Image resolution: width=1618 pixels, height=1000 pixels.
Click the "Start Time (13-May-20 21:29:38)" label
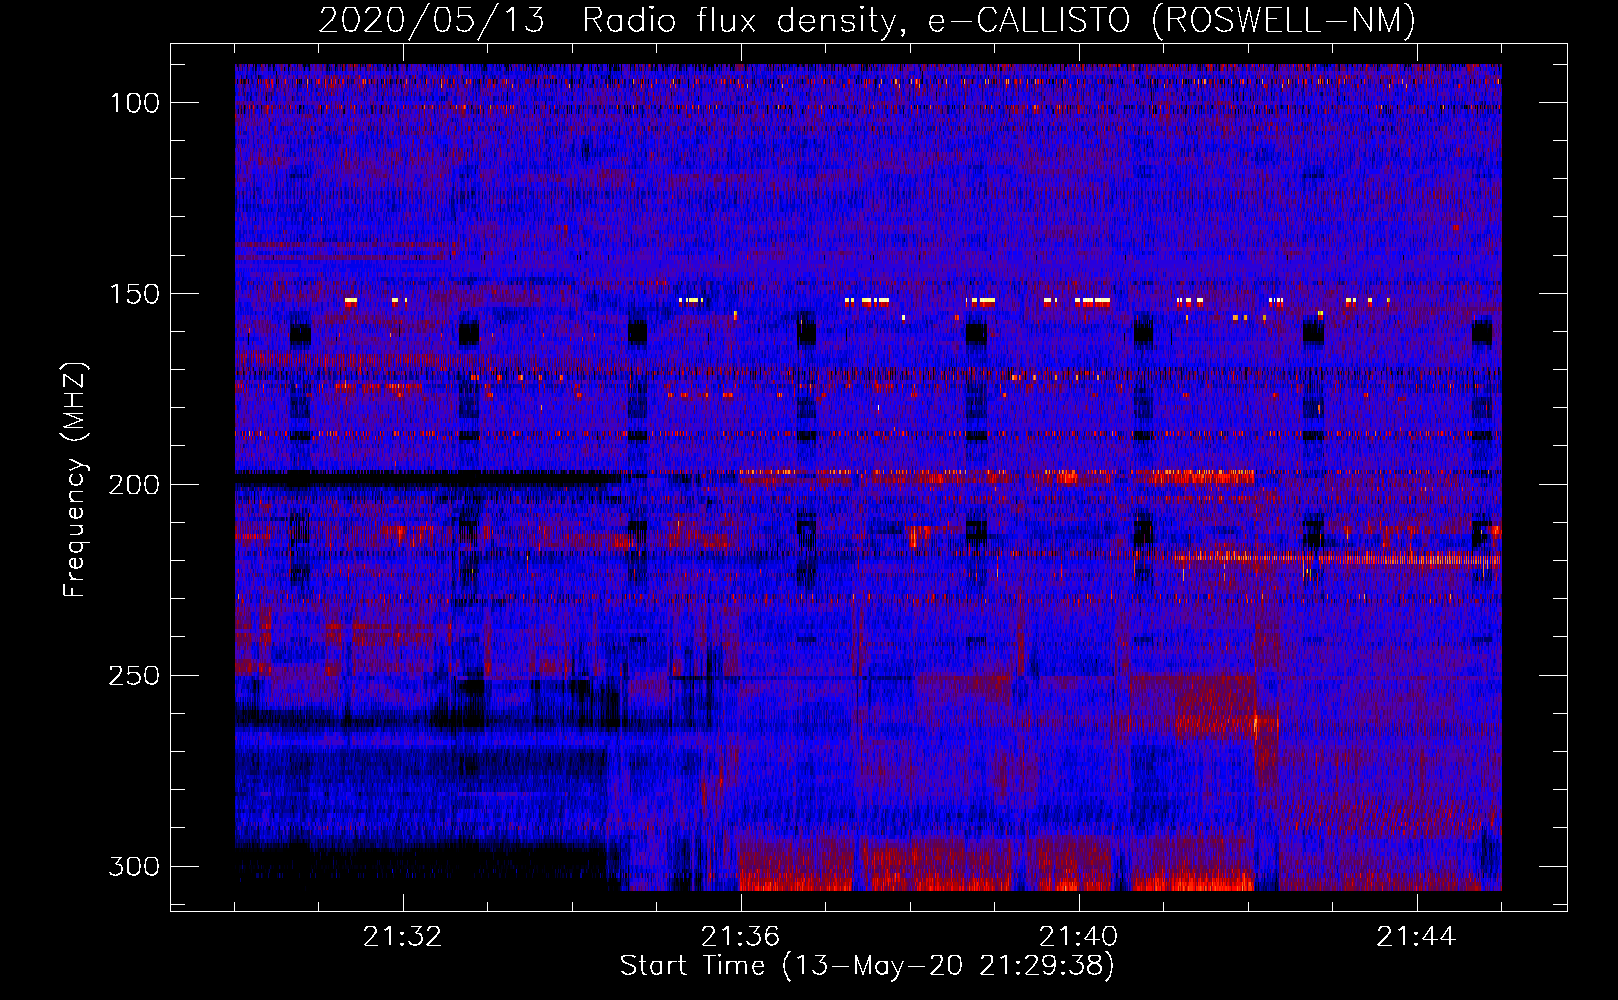pos(867,966)
